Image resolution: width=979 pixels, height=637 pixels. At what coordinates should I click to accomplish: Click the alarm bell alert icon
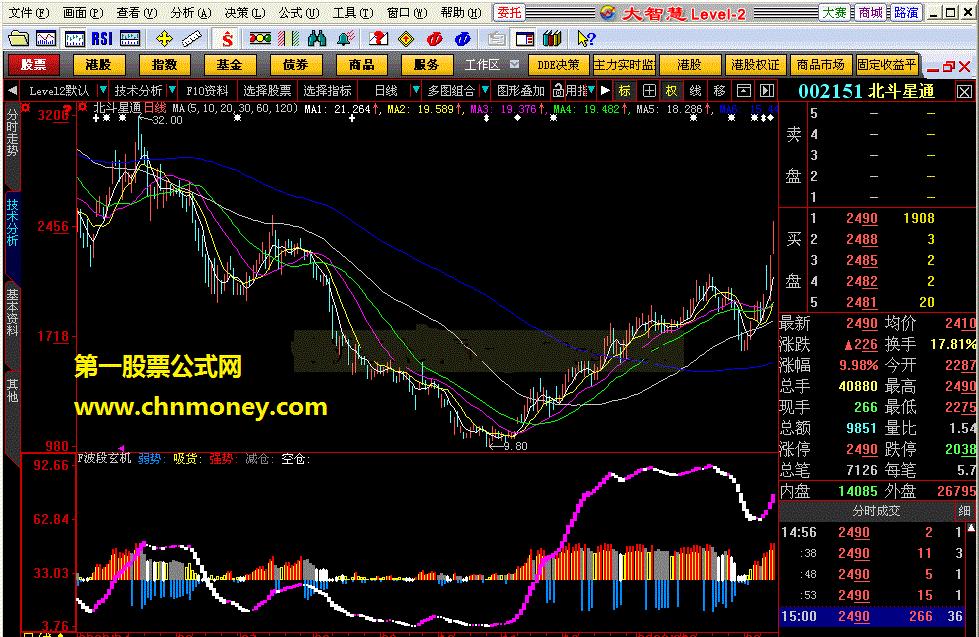(x=345, y=39)
